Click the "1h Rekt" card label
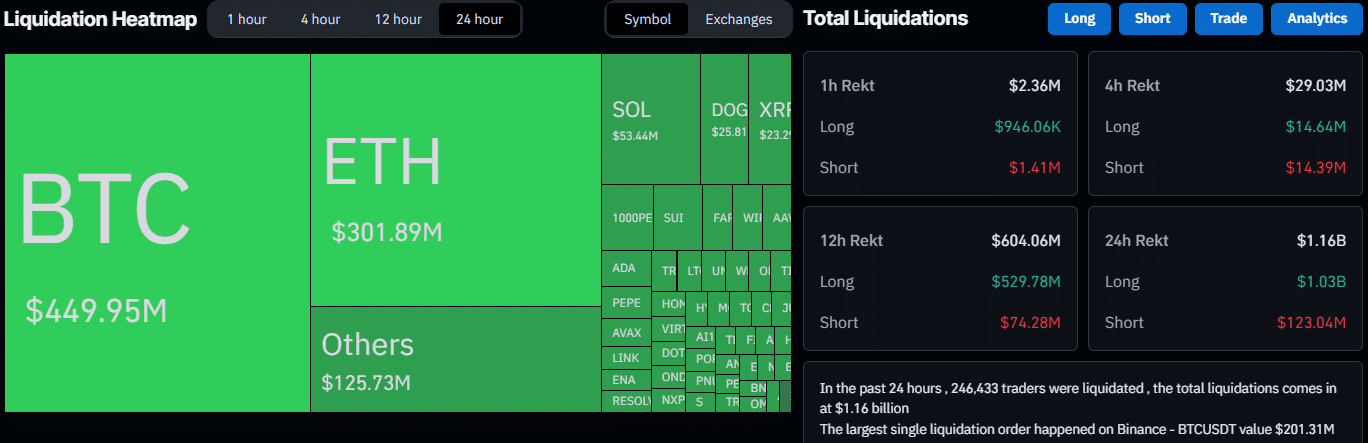The width and height of the screenshot is (1368, 443). pyautogui.click(x=847, y=86)
